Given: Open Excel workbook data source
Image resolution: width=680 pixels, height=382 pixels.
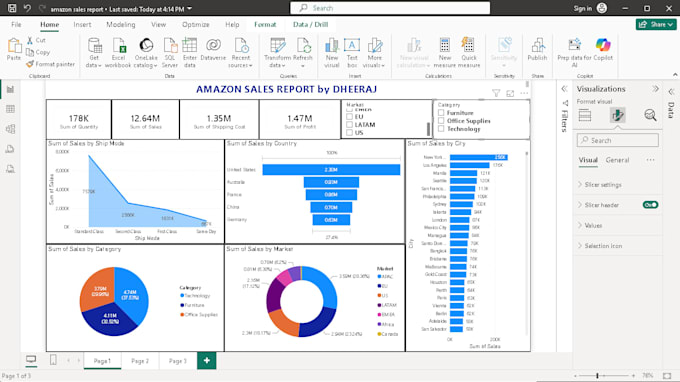Looking at the screenshot, I should pyautogui.click(x=118, y=53).
